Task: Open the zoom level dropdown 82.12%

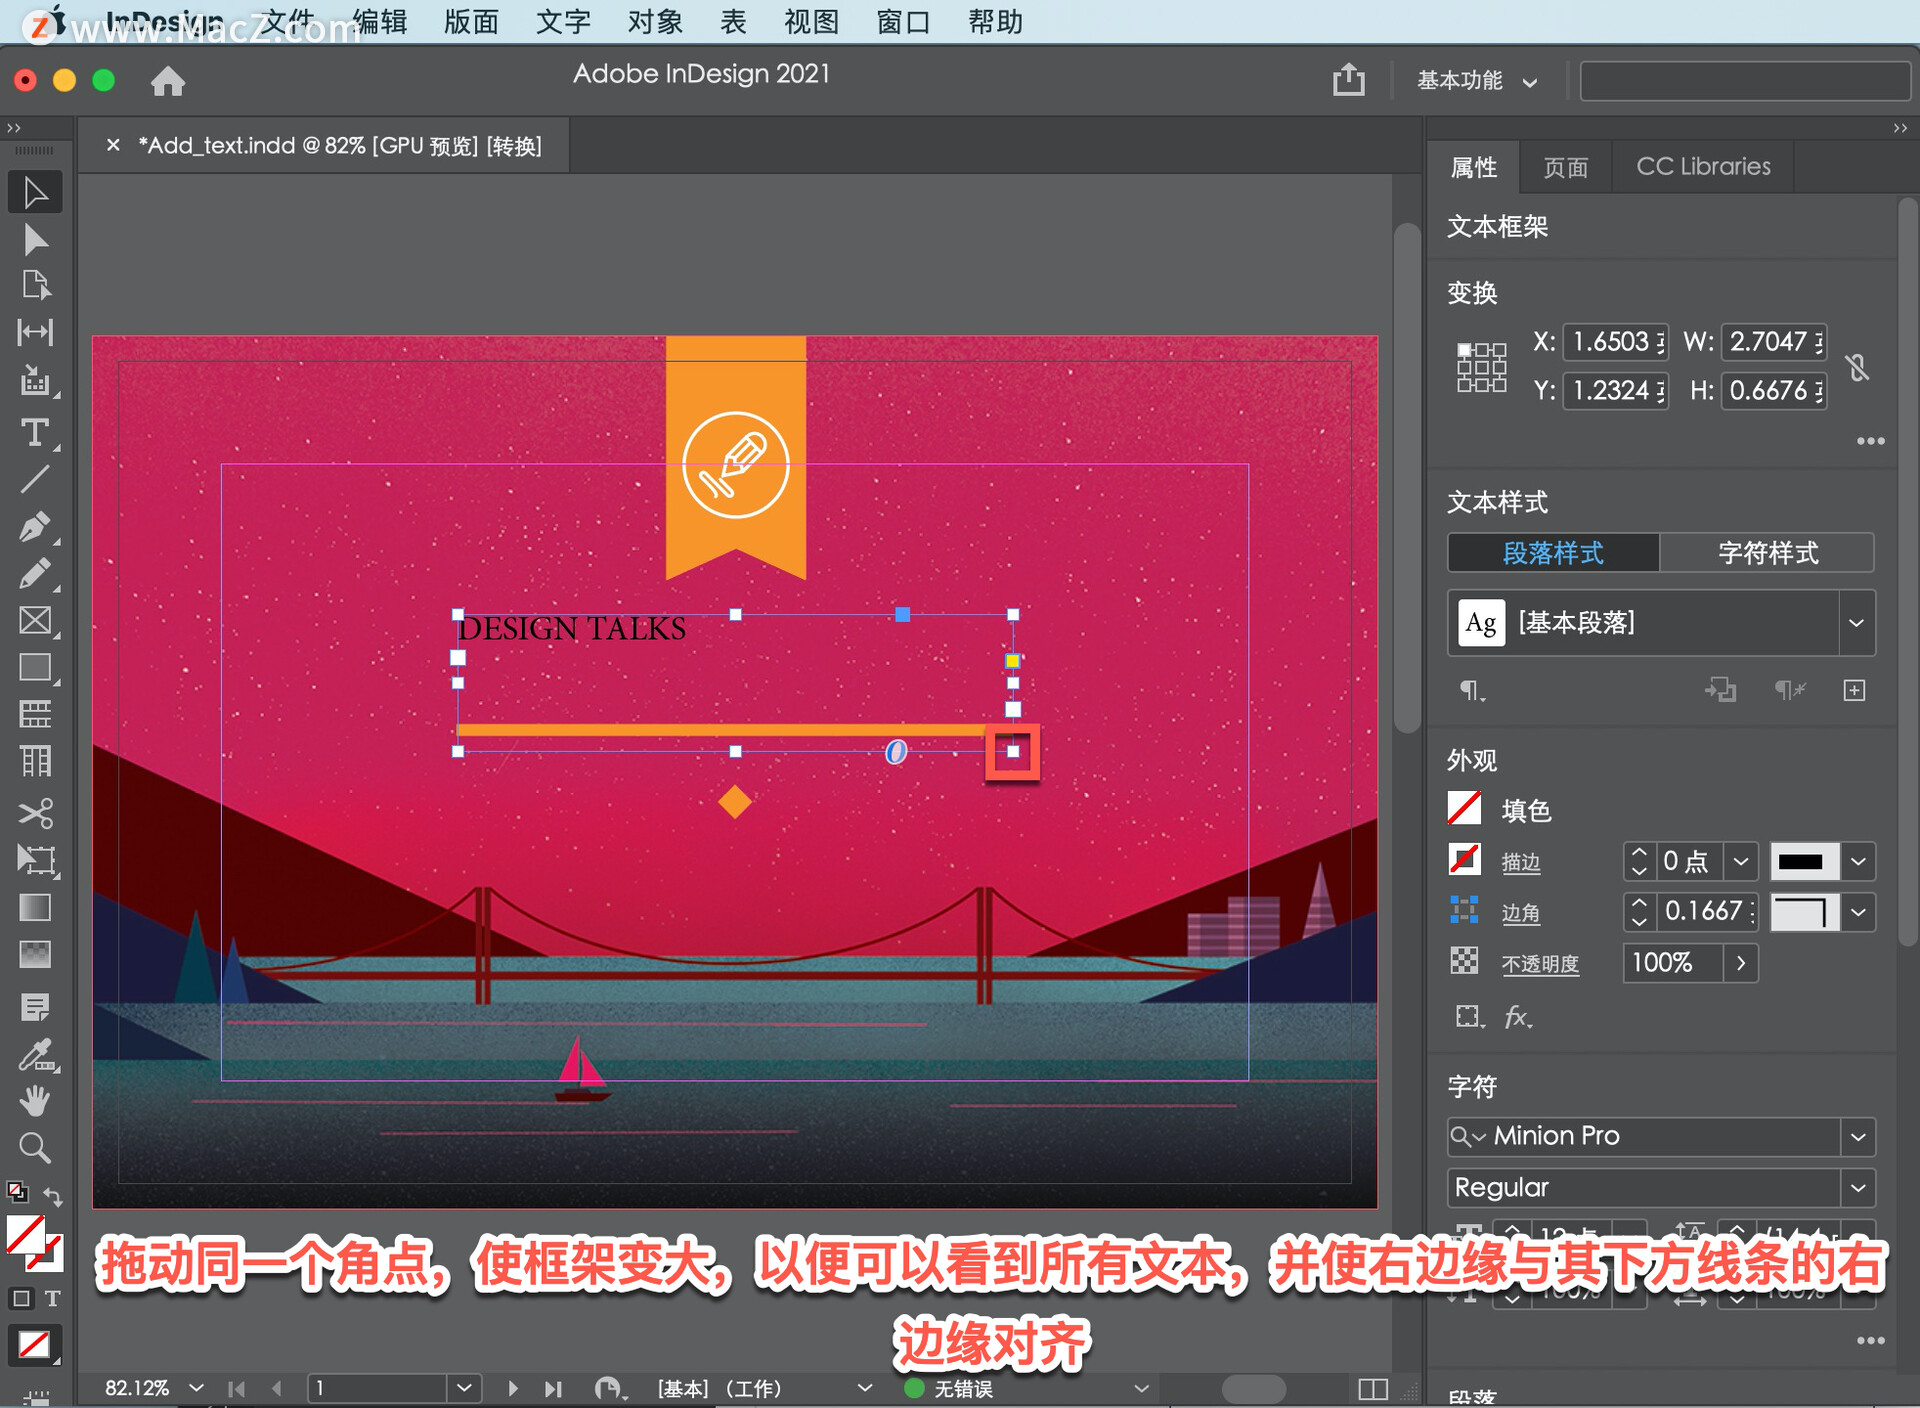Action: click(196, 1388)
